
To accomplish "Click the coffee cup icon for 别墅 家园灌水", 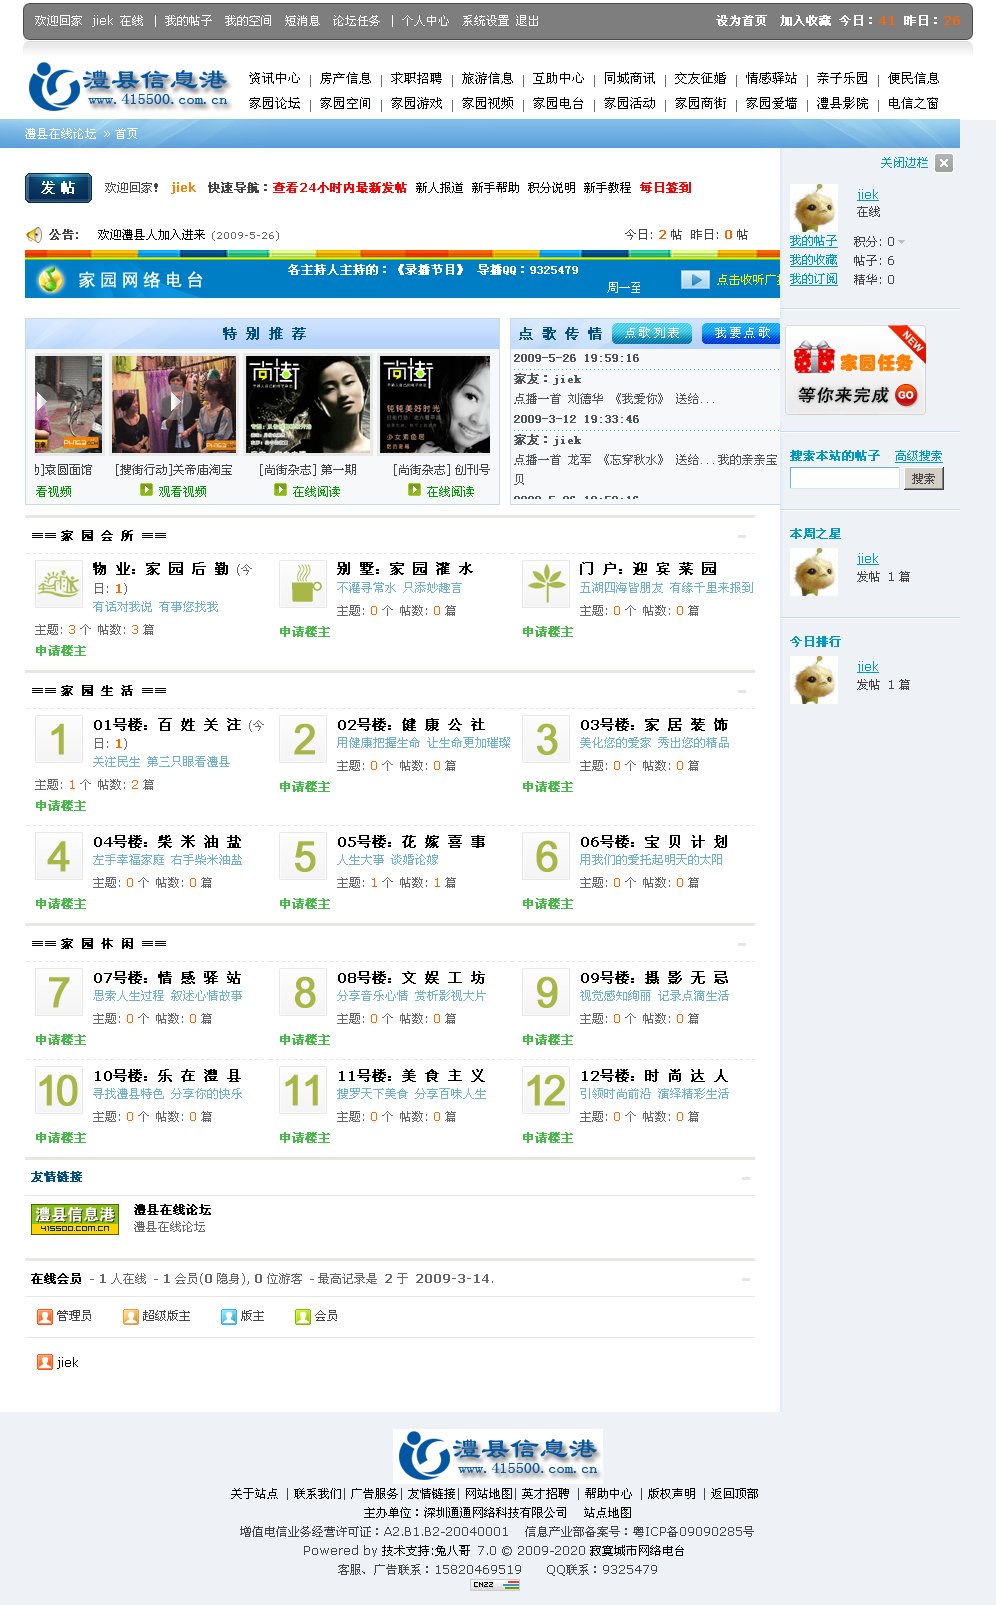I will pos(303,584).
